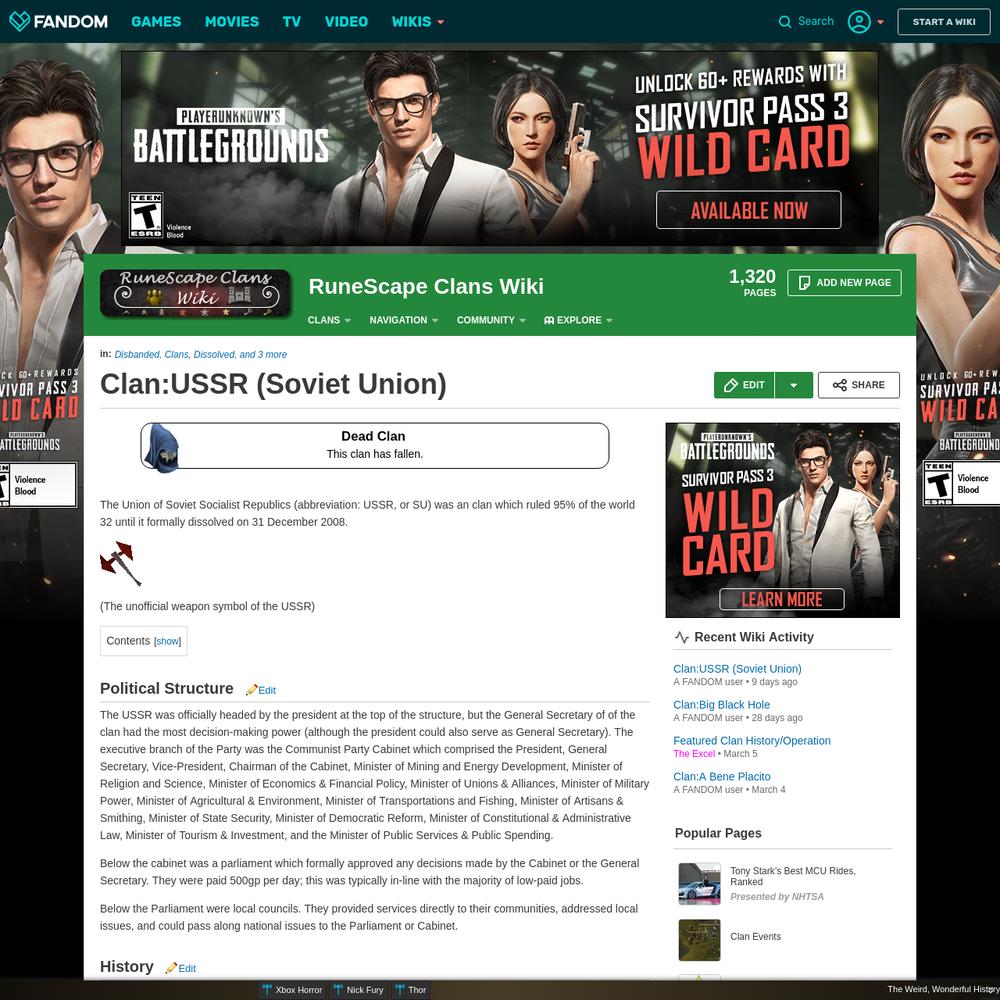Image resolution: width=1000 pixels, height=1000 pixels.
Task: Open the MOVIES menu item
Action: click(x=232, y=22)
